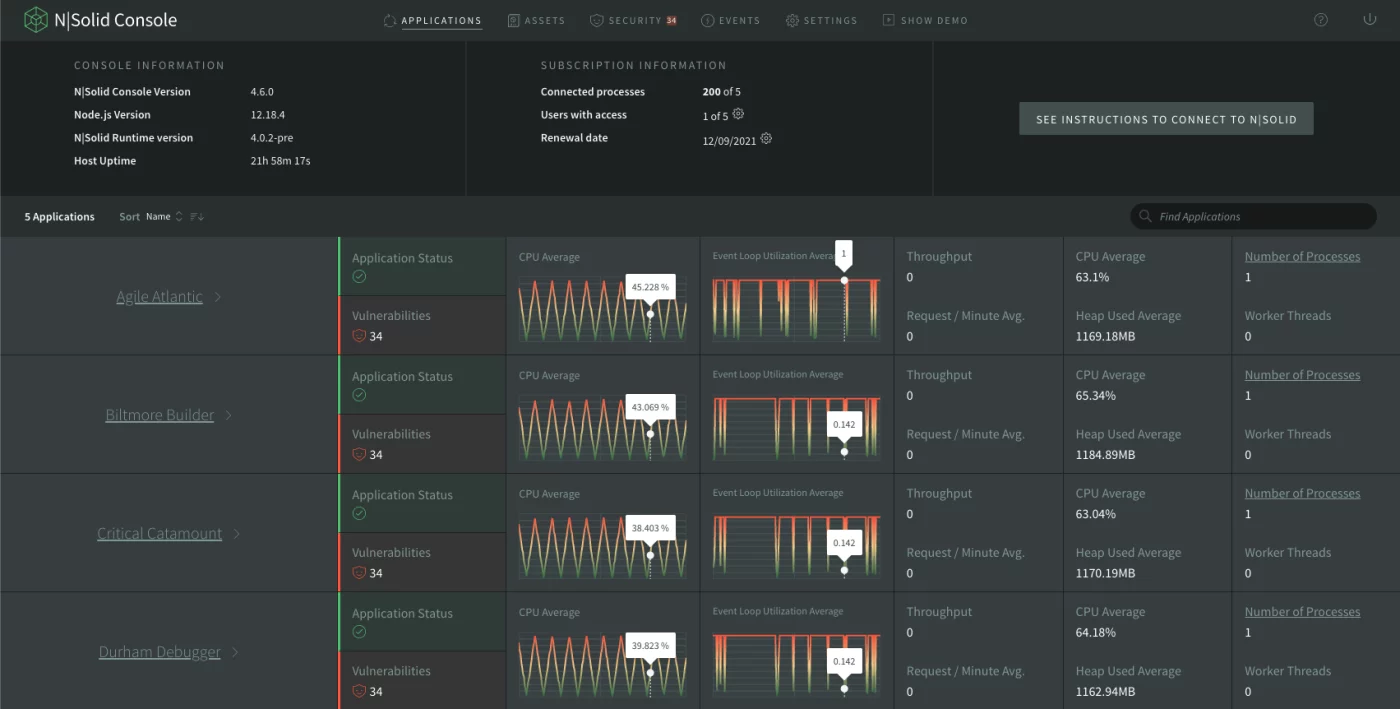The image size is (1400, 709).
Task: Go to the Assets tab
Action: (x=536, y=20)
